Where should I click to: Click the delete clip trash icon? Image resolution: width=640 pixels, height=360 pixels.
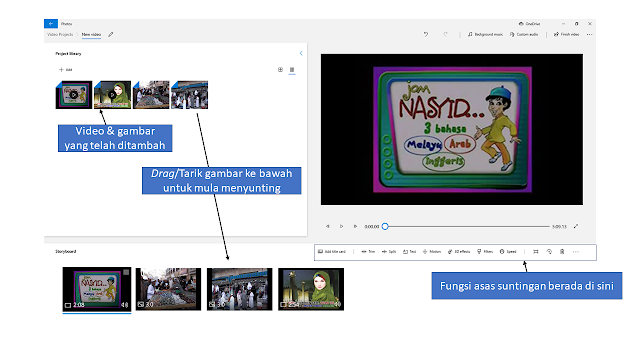562,252
